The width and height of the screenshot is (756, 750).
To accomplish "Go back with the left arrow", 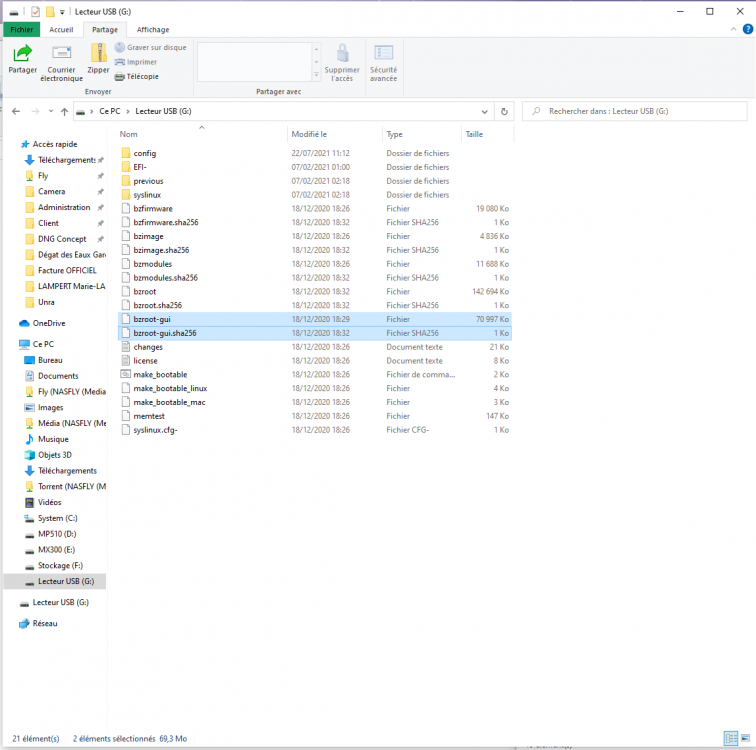I will 16,111.
